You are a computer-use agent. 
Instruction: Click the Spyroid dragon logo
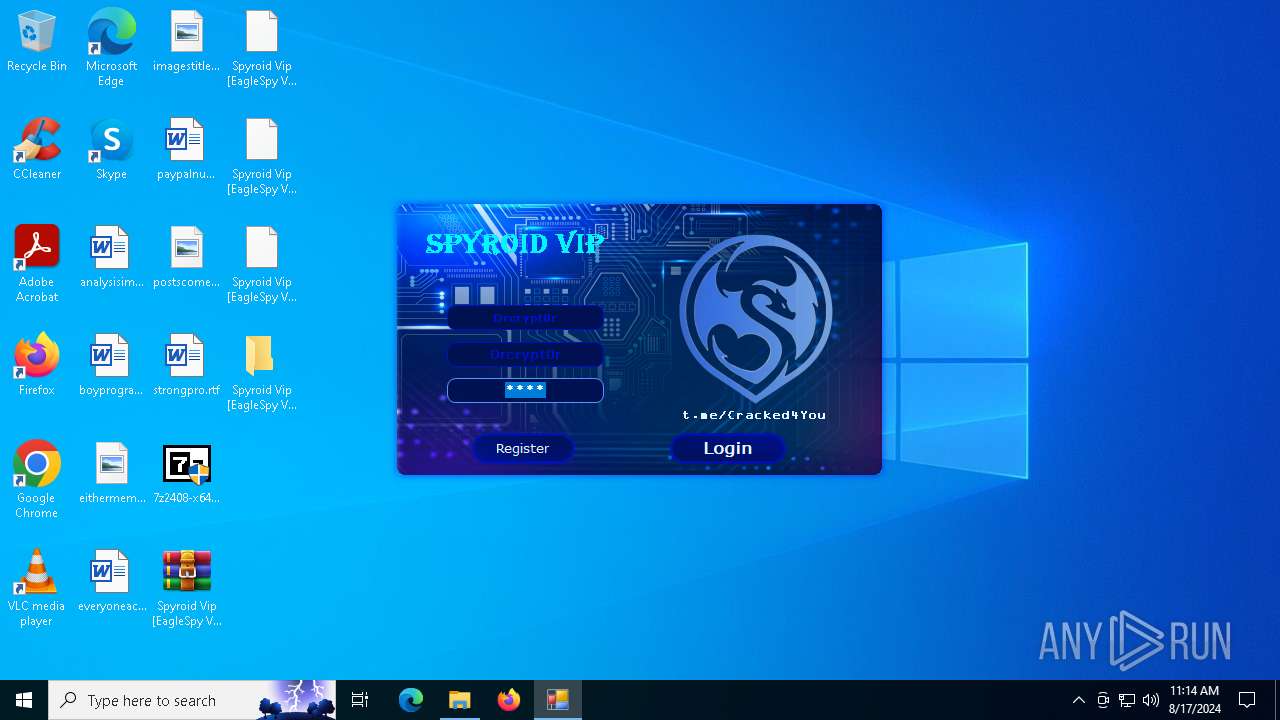tap(756, 319)
